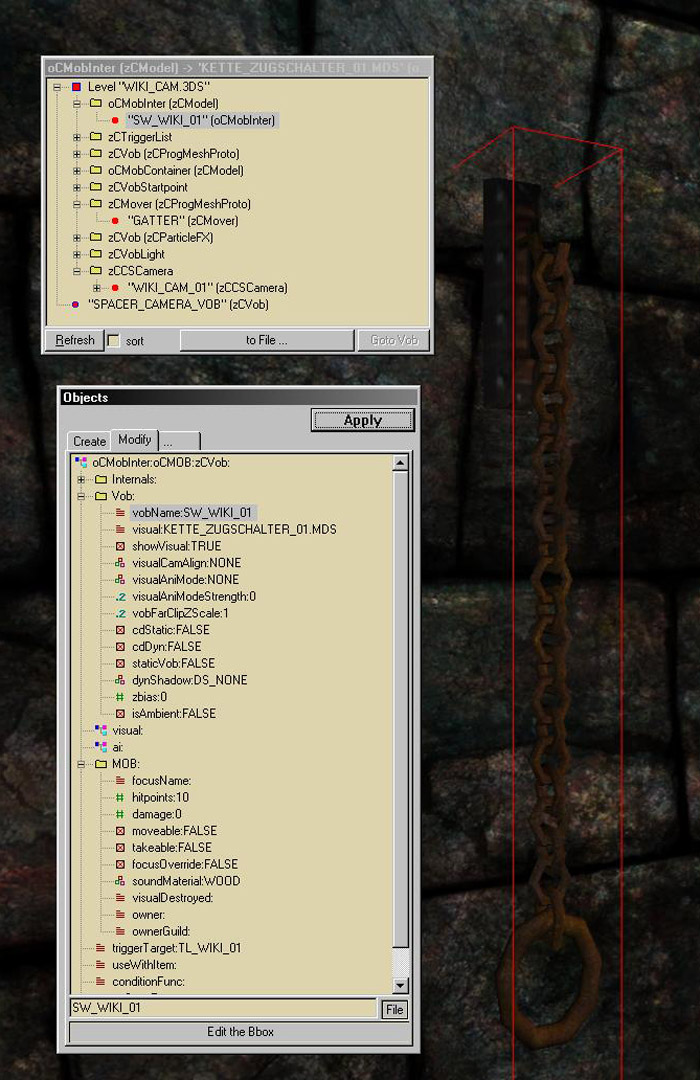The height and width of the screenshot is (1080, 700).
Task: Click the Refresh button
Action: coord(74,340)
